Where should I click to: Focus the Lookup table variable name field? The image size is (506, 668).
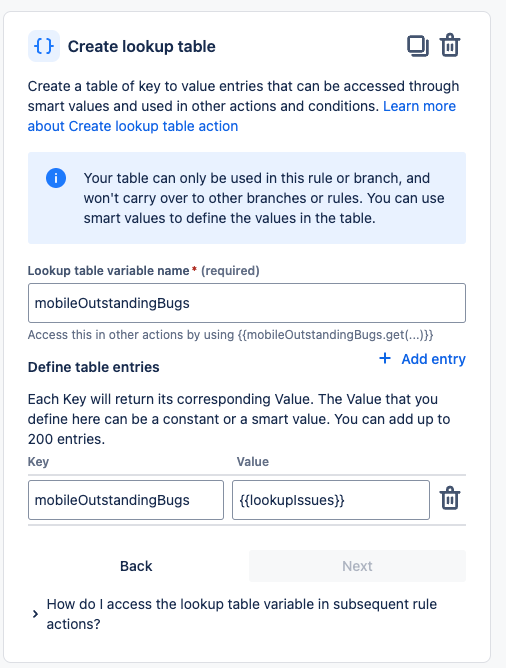coord(247,303)
